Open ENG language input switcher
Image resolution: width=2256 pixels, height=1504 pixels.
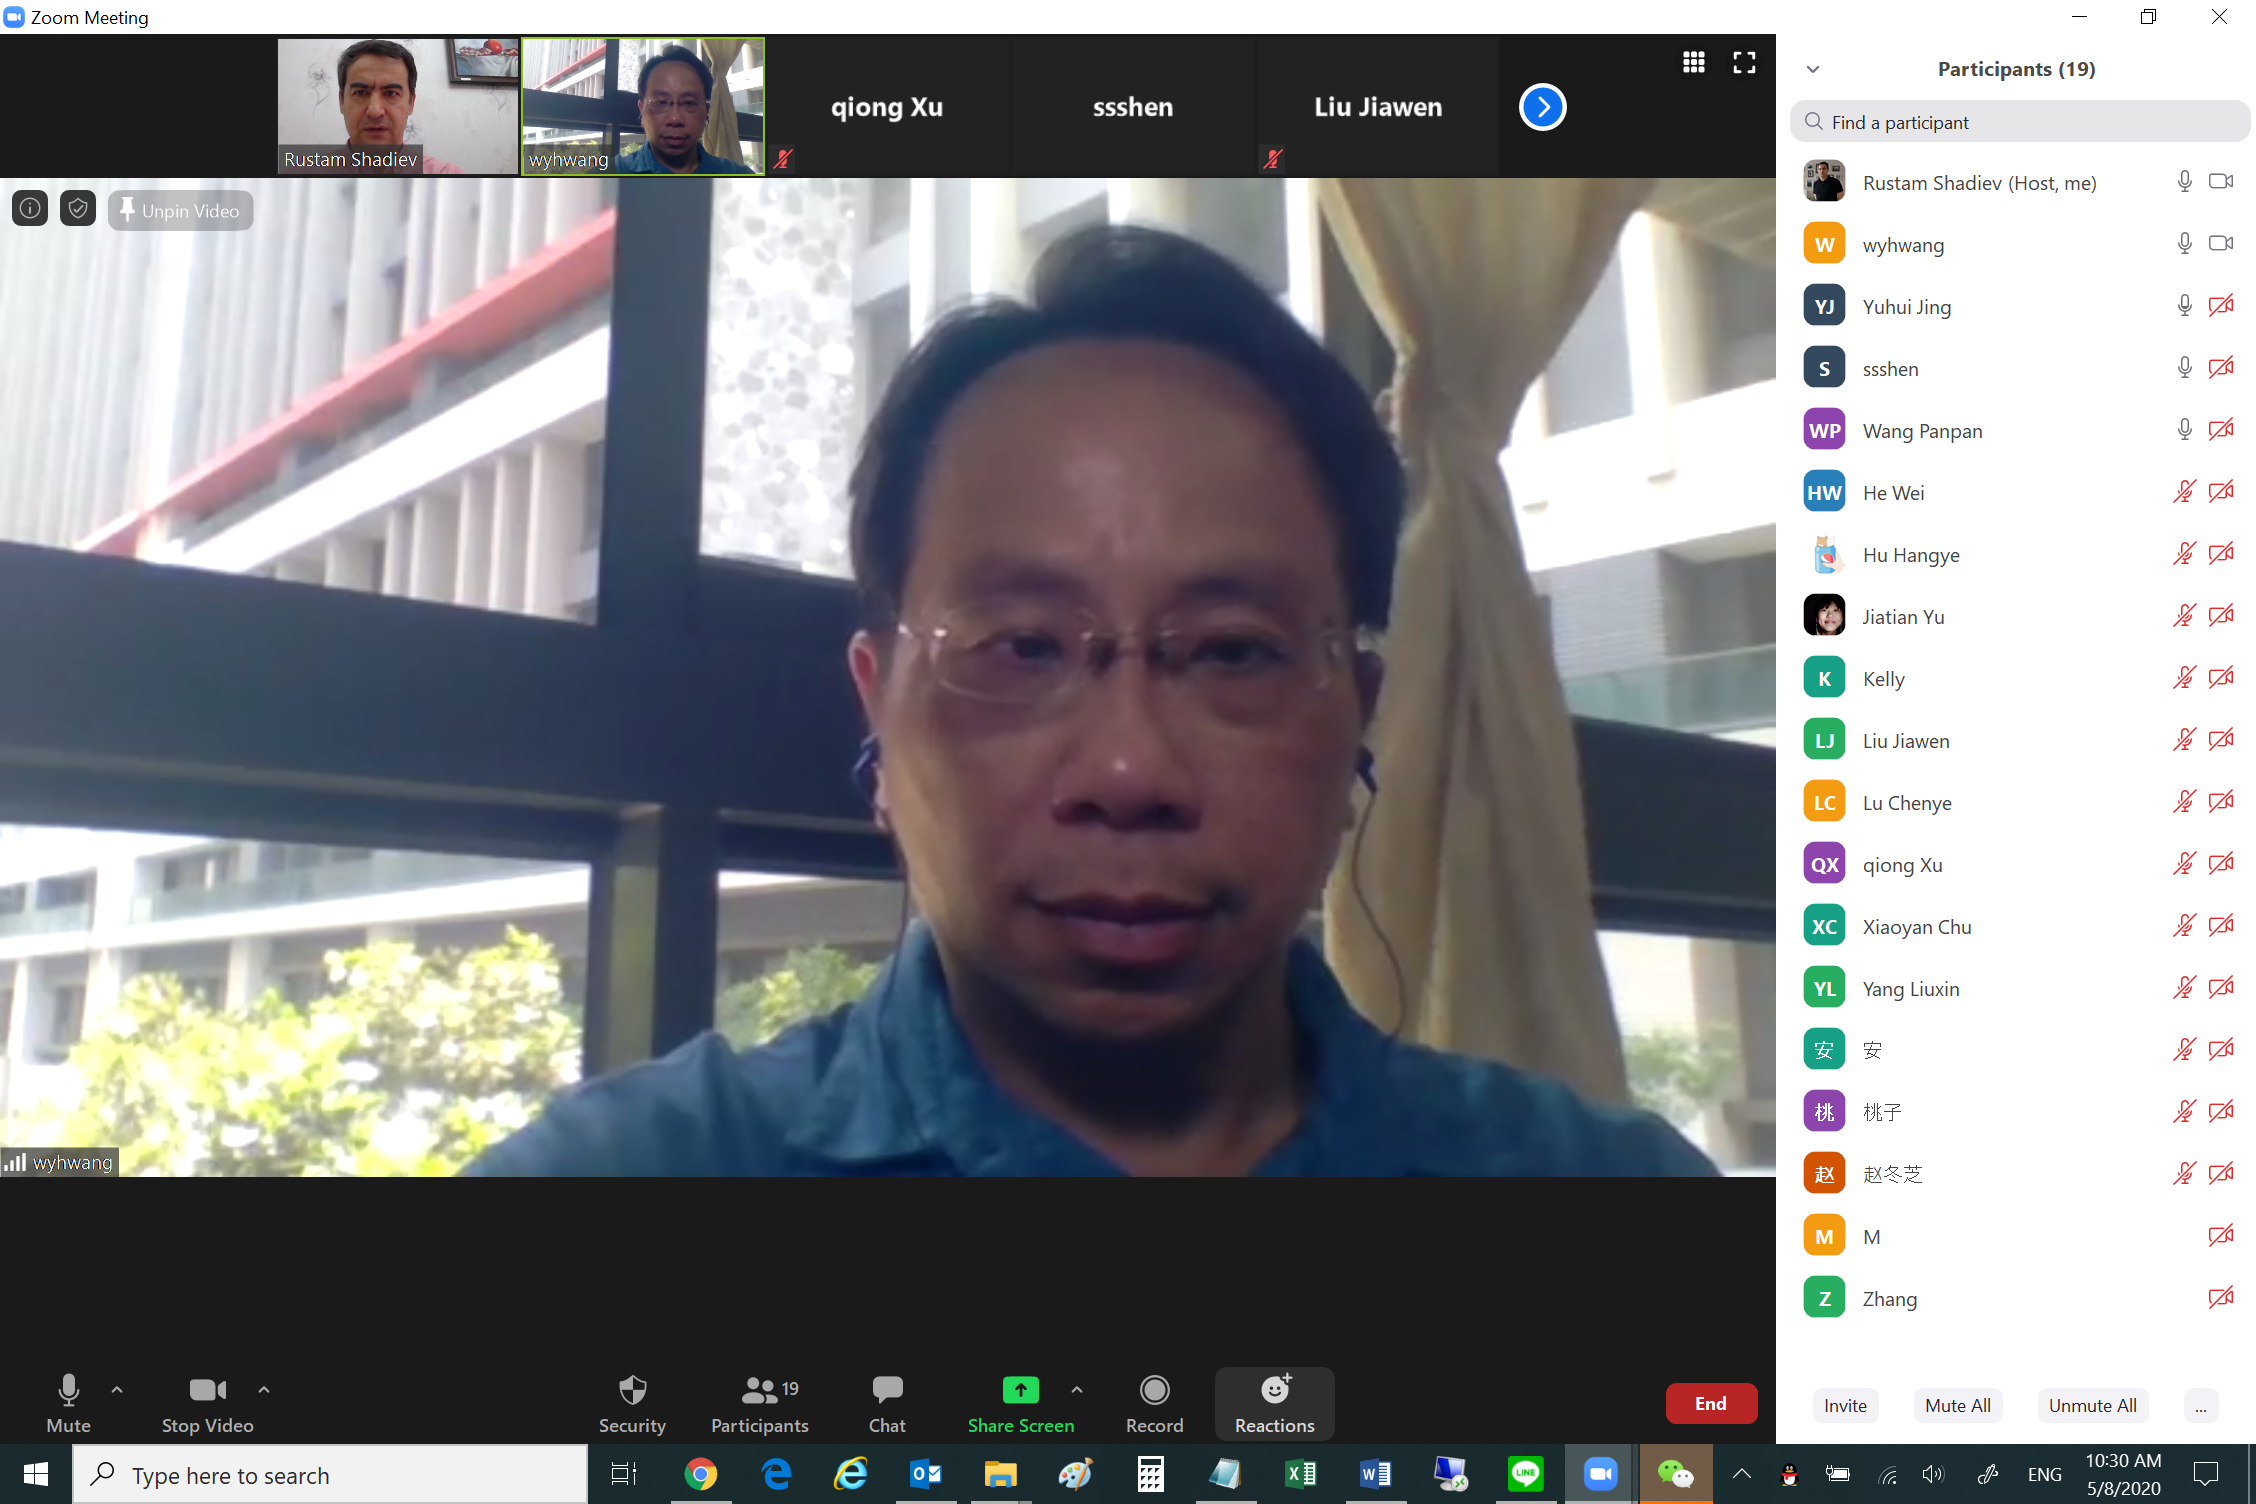click(x=2044, y=1474)
